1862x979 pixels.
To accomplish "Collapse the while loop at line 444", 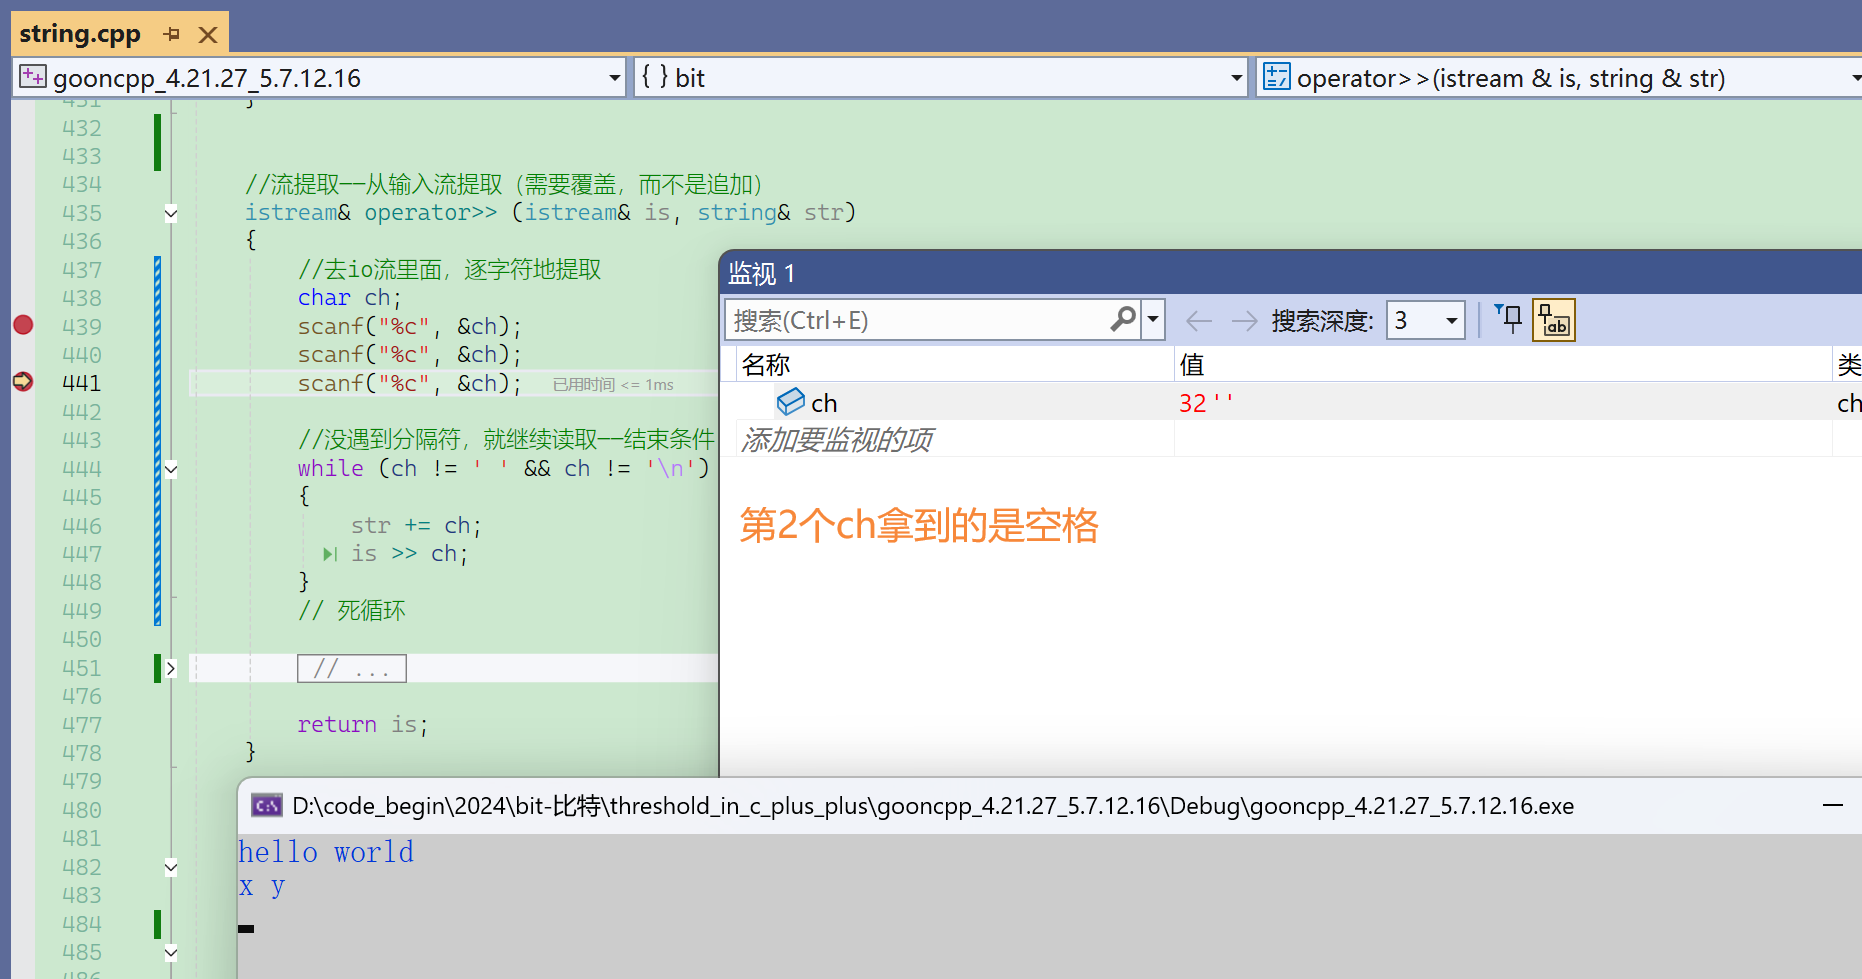I will click(x=171, y=469).
